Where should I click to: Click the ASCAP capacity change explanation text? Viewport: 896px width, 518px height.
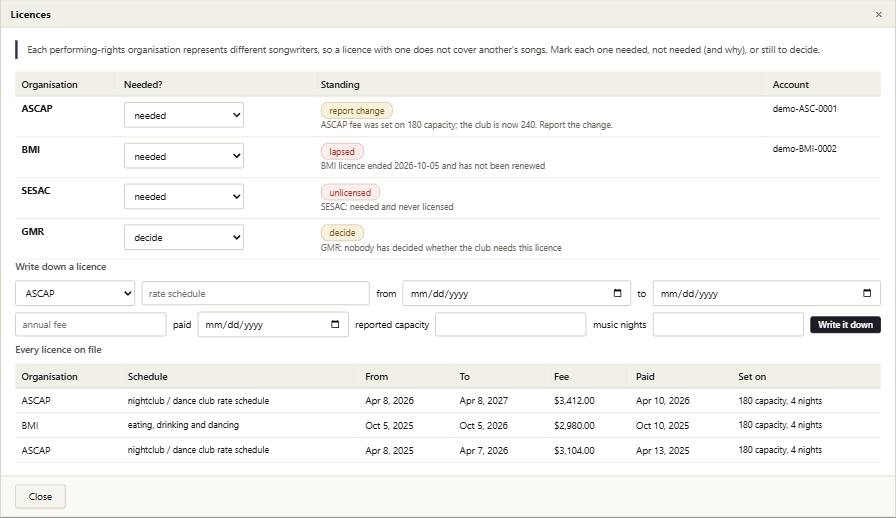(x=466, y=125)
